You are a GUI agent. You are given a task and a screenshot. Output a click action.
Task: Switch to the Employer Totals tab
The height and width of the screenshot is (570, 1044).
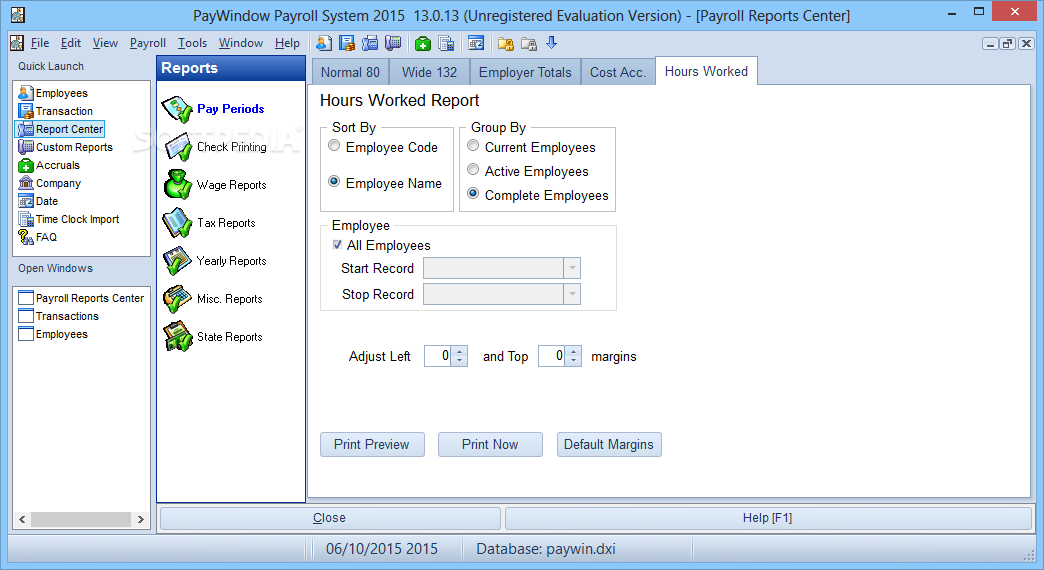pyautogui.click(x=525, y=73)
